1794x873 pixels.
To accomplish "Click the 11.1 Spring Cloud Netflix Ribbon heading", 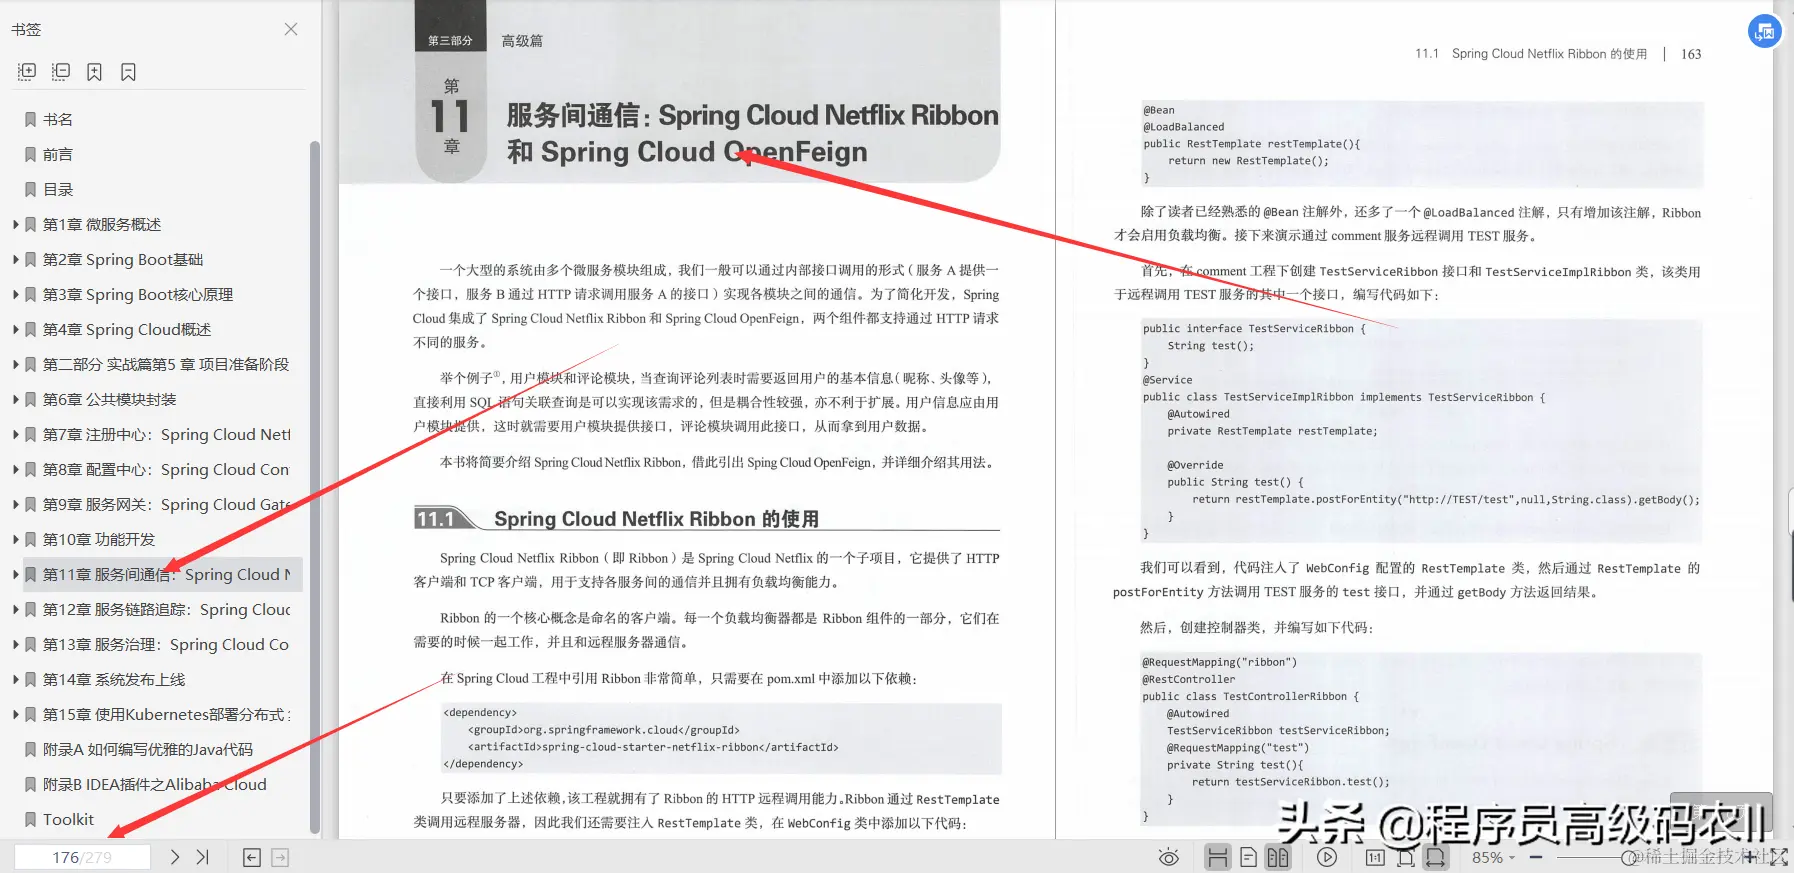I will coord(656,518).
